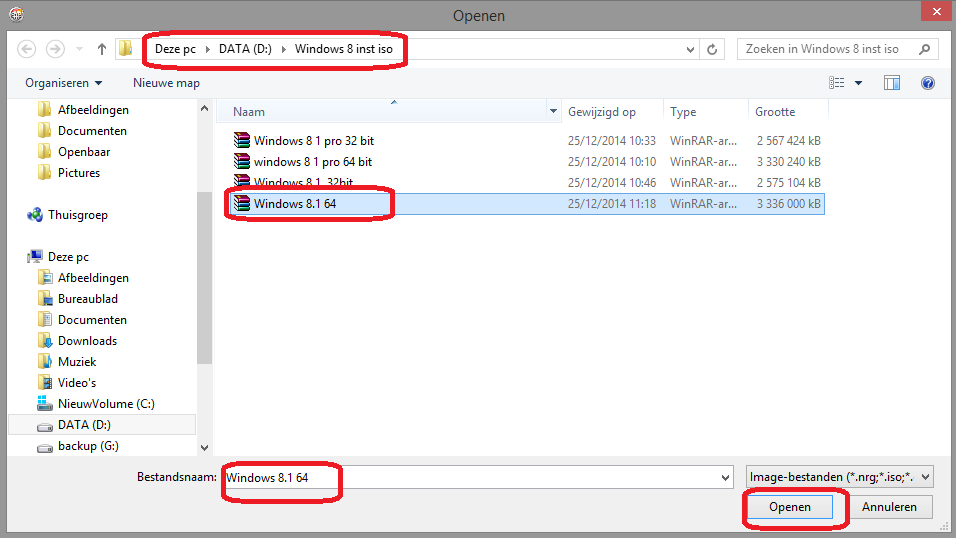Click WinRAR icon of 'Windows 8 1 pro 32 bit'
The image size is (956, 538).
241,140
